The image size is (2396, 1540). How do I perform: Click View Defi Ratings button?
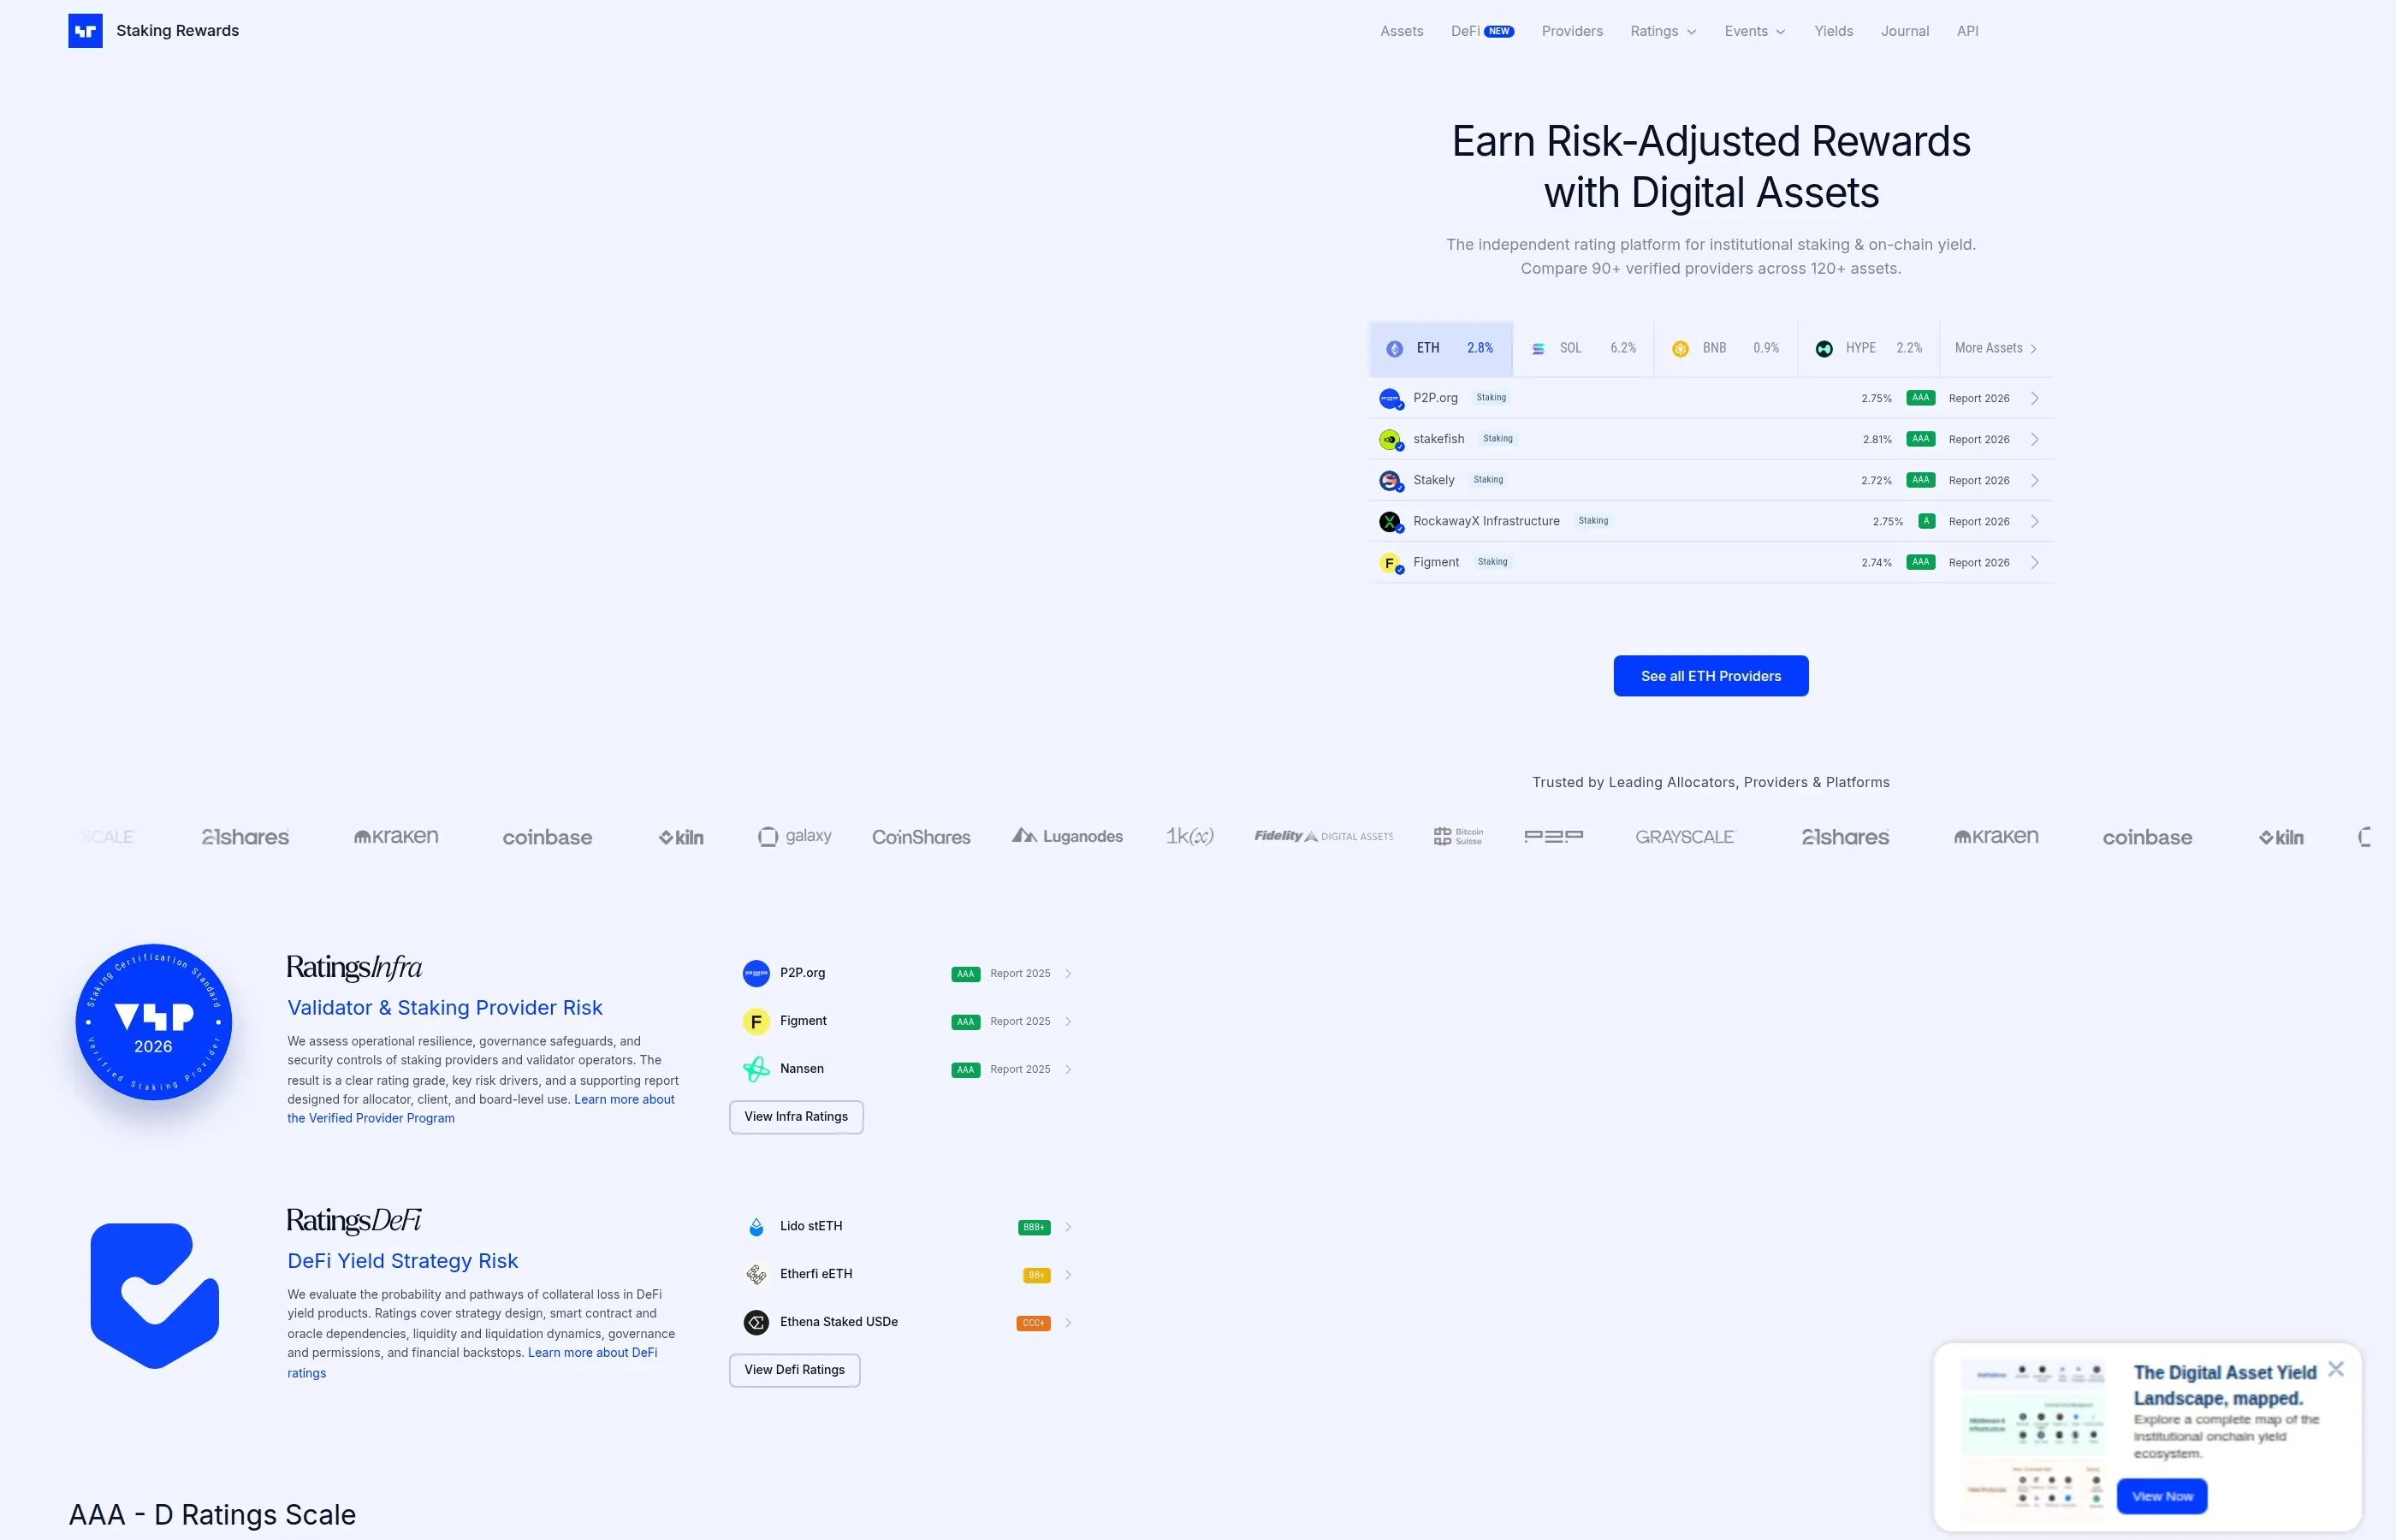click(795, 1371)
